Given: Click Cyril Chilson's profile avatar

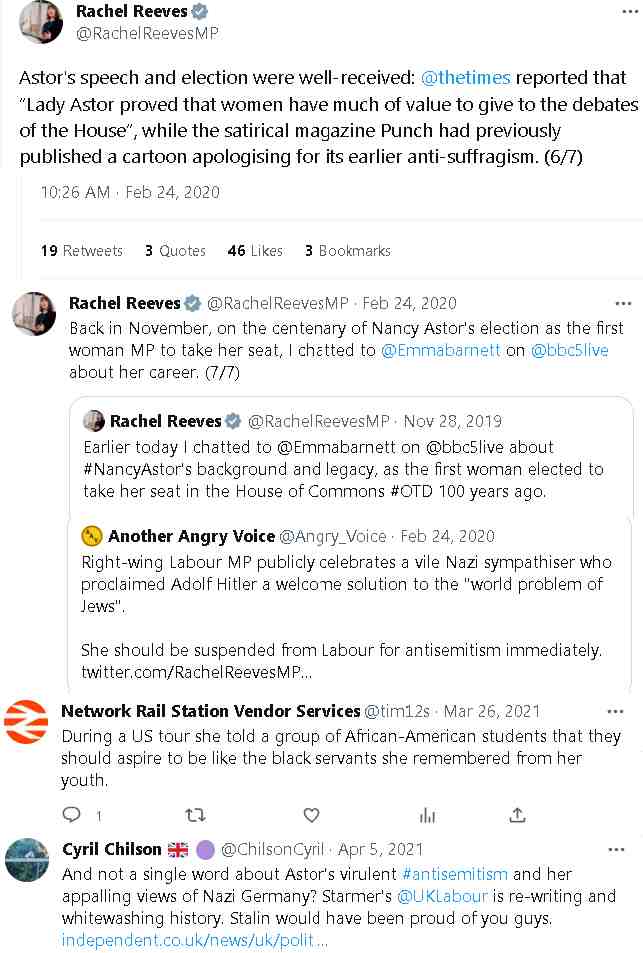Looking at the screenshot, I should coord(26,859).
